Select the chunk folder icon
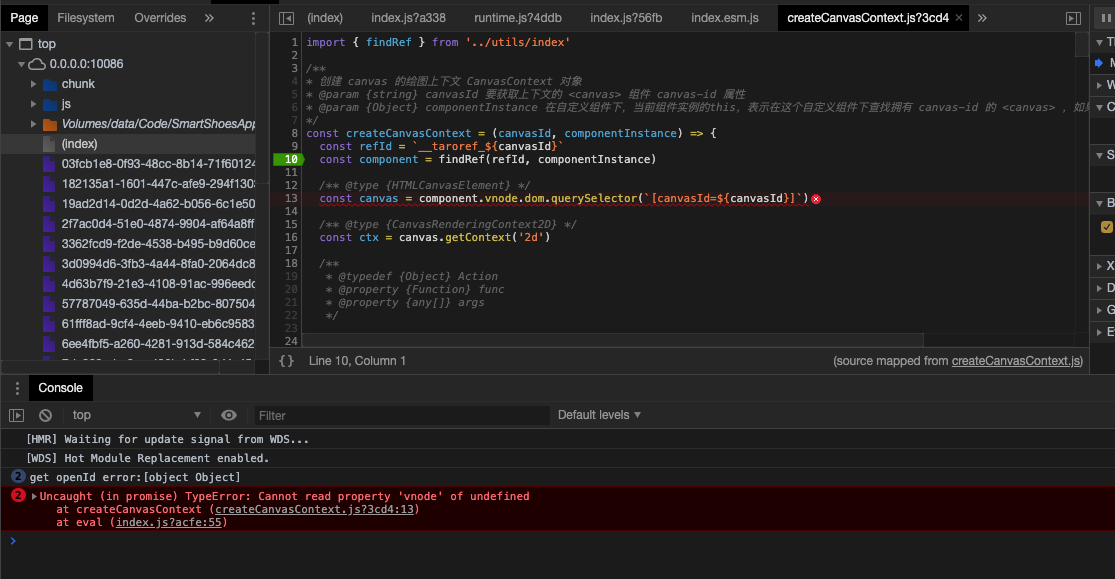 (x=50, y=84)
